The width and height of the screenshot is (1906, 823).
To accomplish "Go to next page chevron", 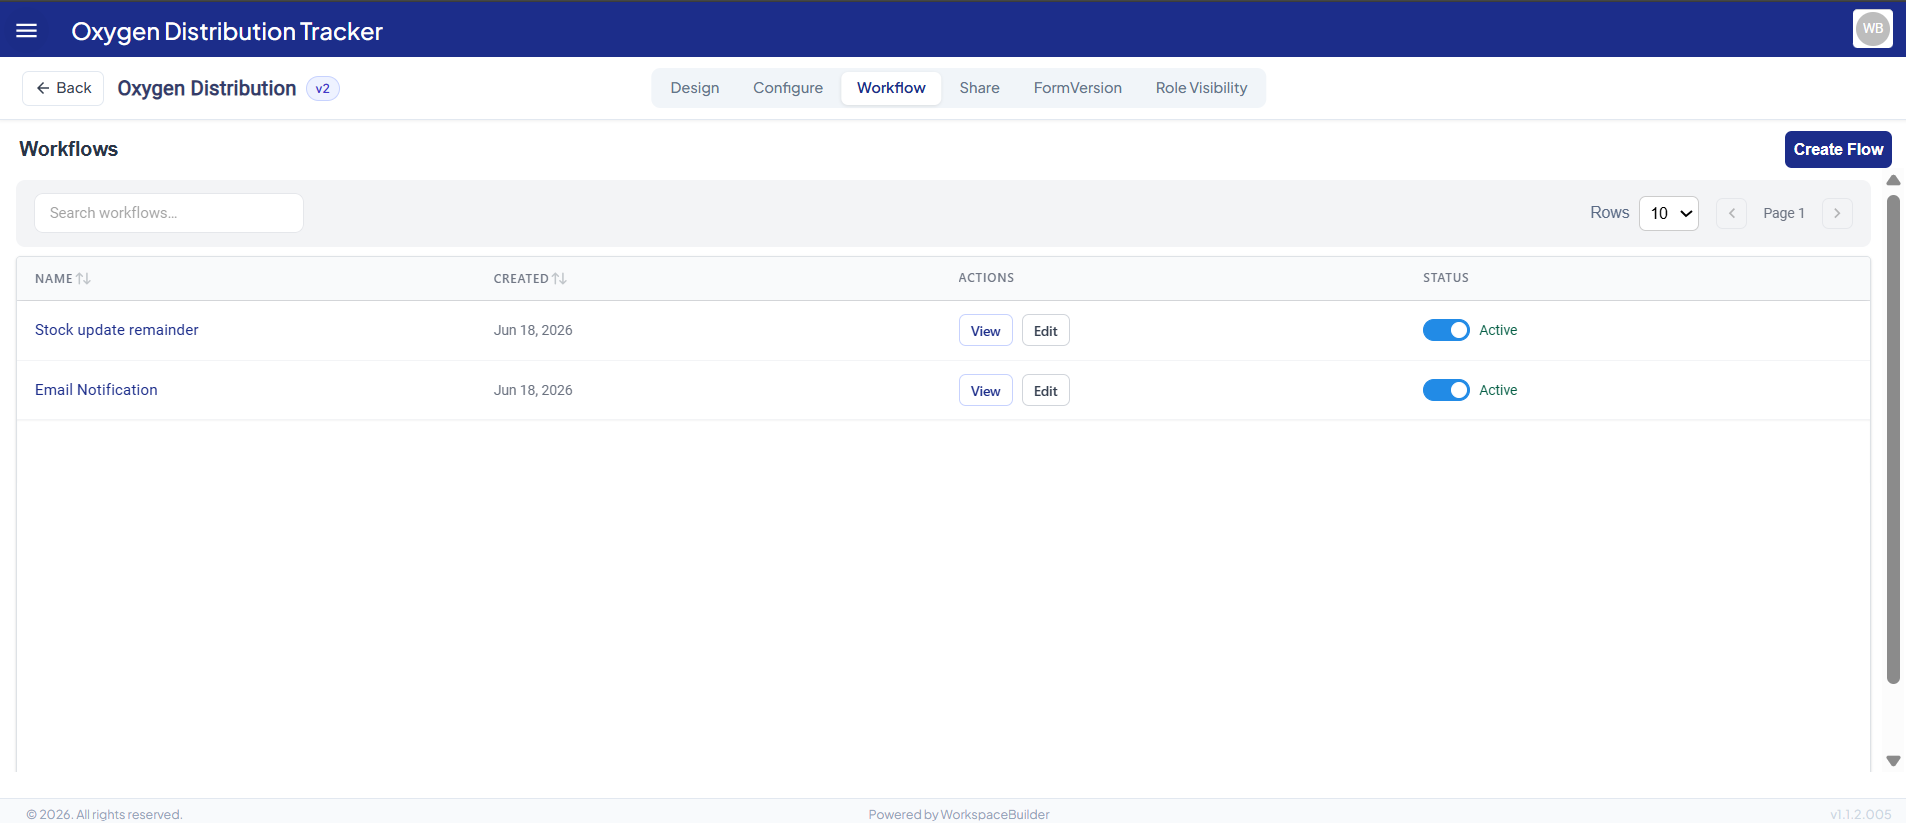I will [1837, 213].
